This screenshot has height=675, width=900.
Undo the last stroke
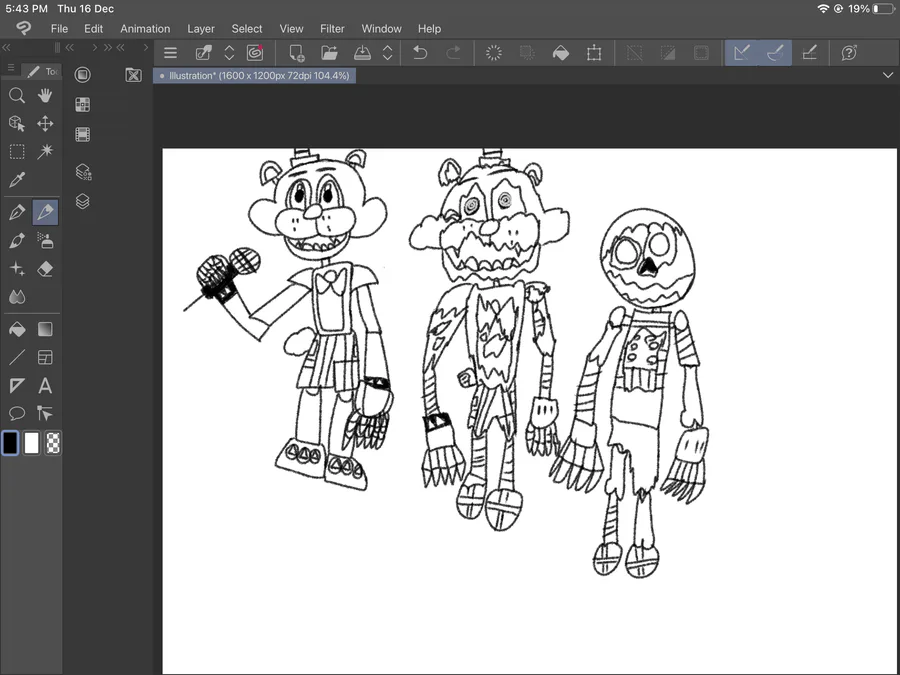coord(420,53)
